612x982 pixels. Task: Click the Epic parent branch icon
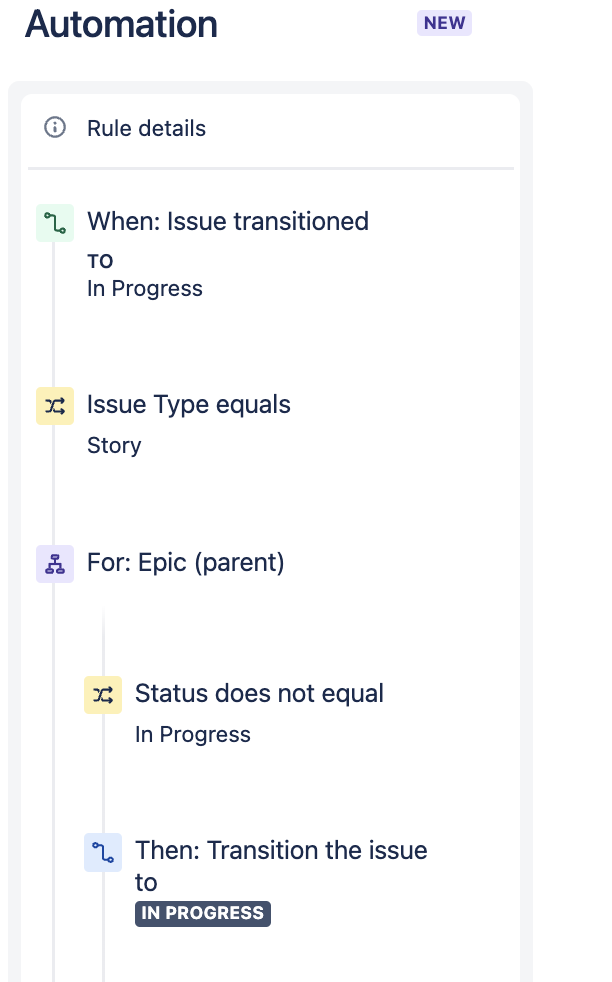(x=55, y=563)
